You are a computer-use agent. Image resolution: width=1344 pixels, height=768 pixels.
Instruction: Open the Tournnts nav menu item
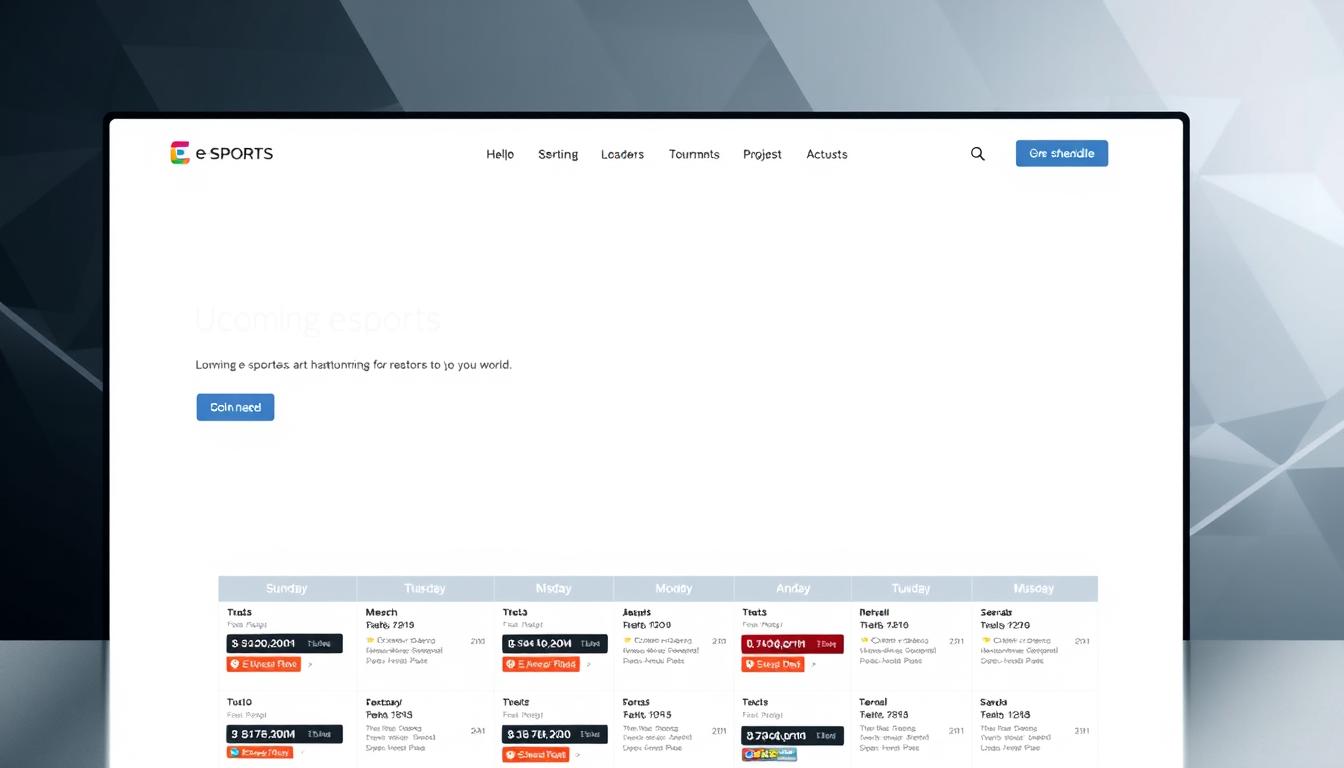tap(694, 154)
